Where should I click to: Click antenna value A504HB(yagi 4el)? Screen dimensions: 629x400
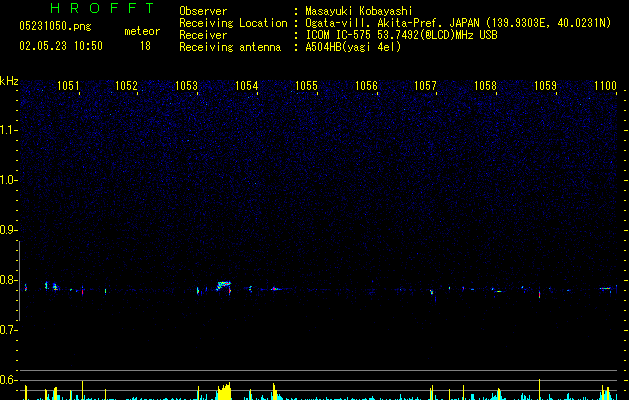pos(353,47)
